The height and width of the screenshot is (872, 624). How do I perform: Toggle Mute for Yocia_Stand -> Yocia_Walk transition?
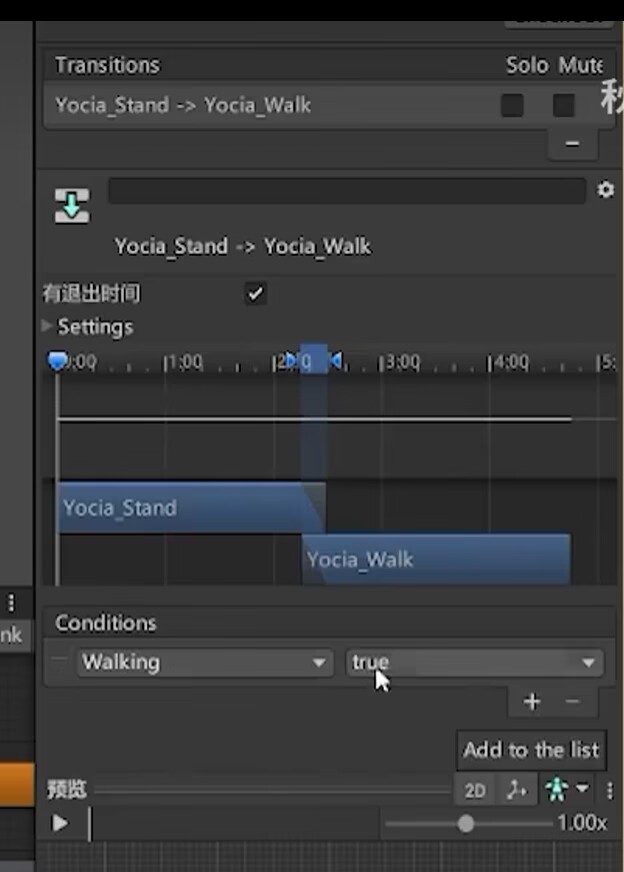coord(564,105)
